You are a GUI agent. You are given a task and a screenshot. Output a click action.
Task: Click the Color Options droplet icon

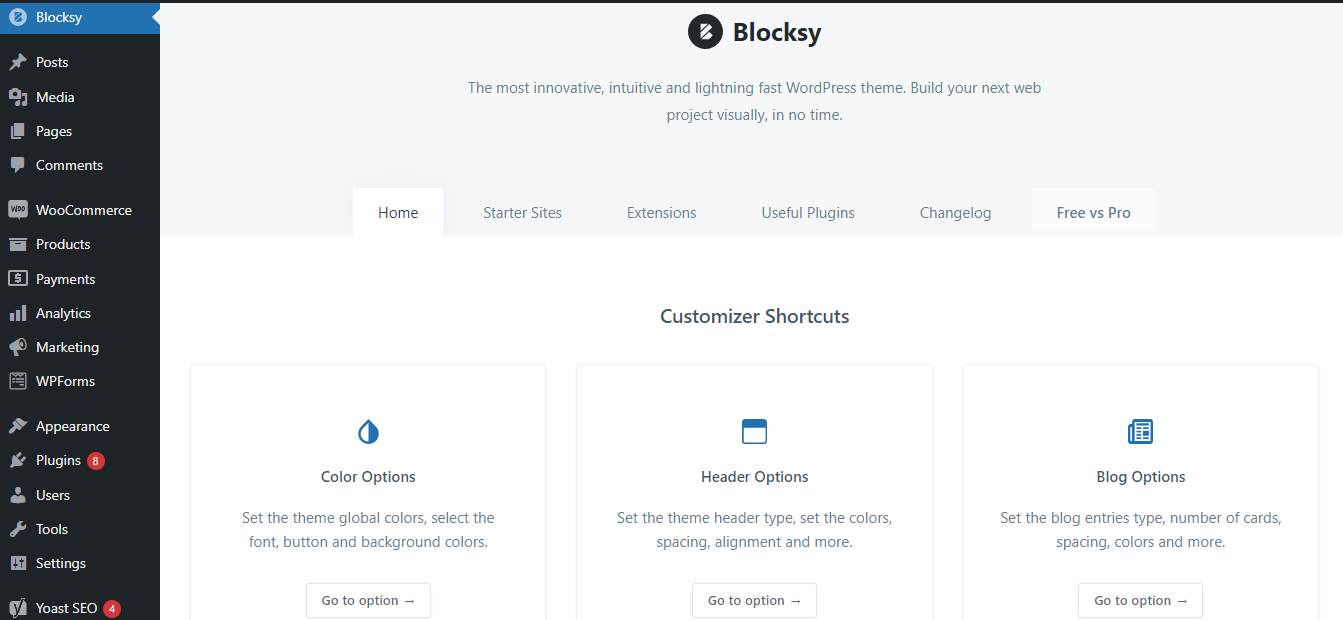pos(368,432)
